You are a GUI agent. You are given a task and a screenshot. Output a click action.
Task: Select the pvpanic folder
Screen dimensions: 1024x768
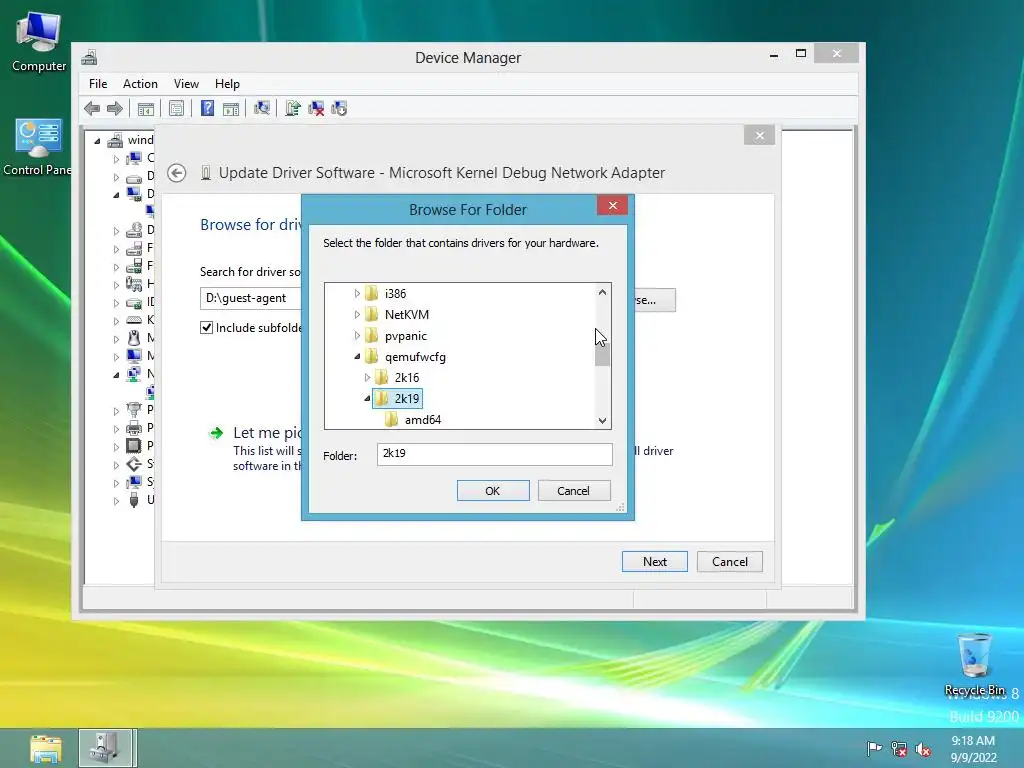[406, 336]
